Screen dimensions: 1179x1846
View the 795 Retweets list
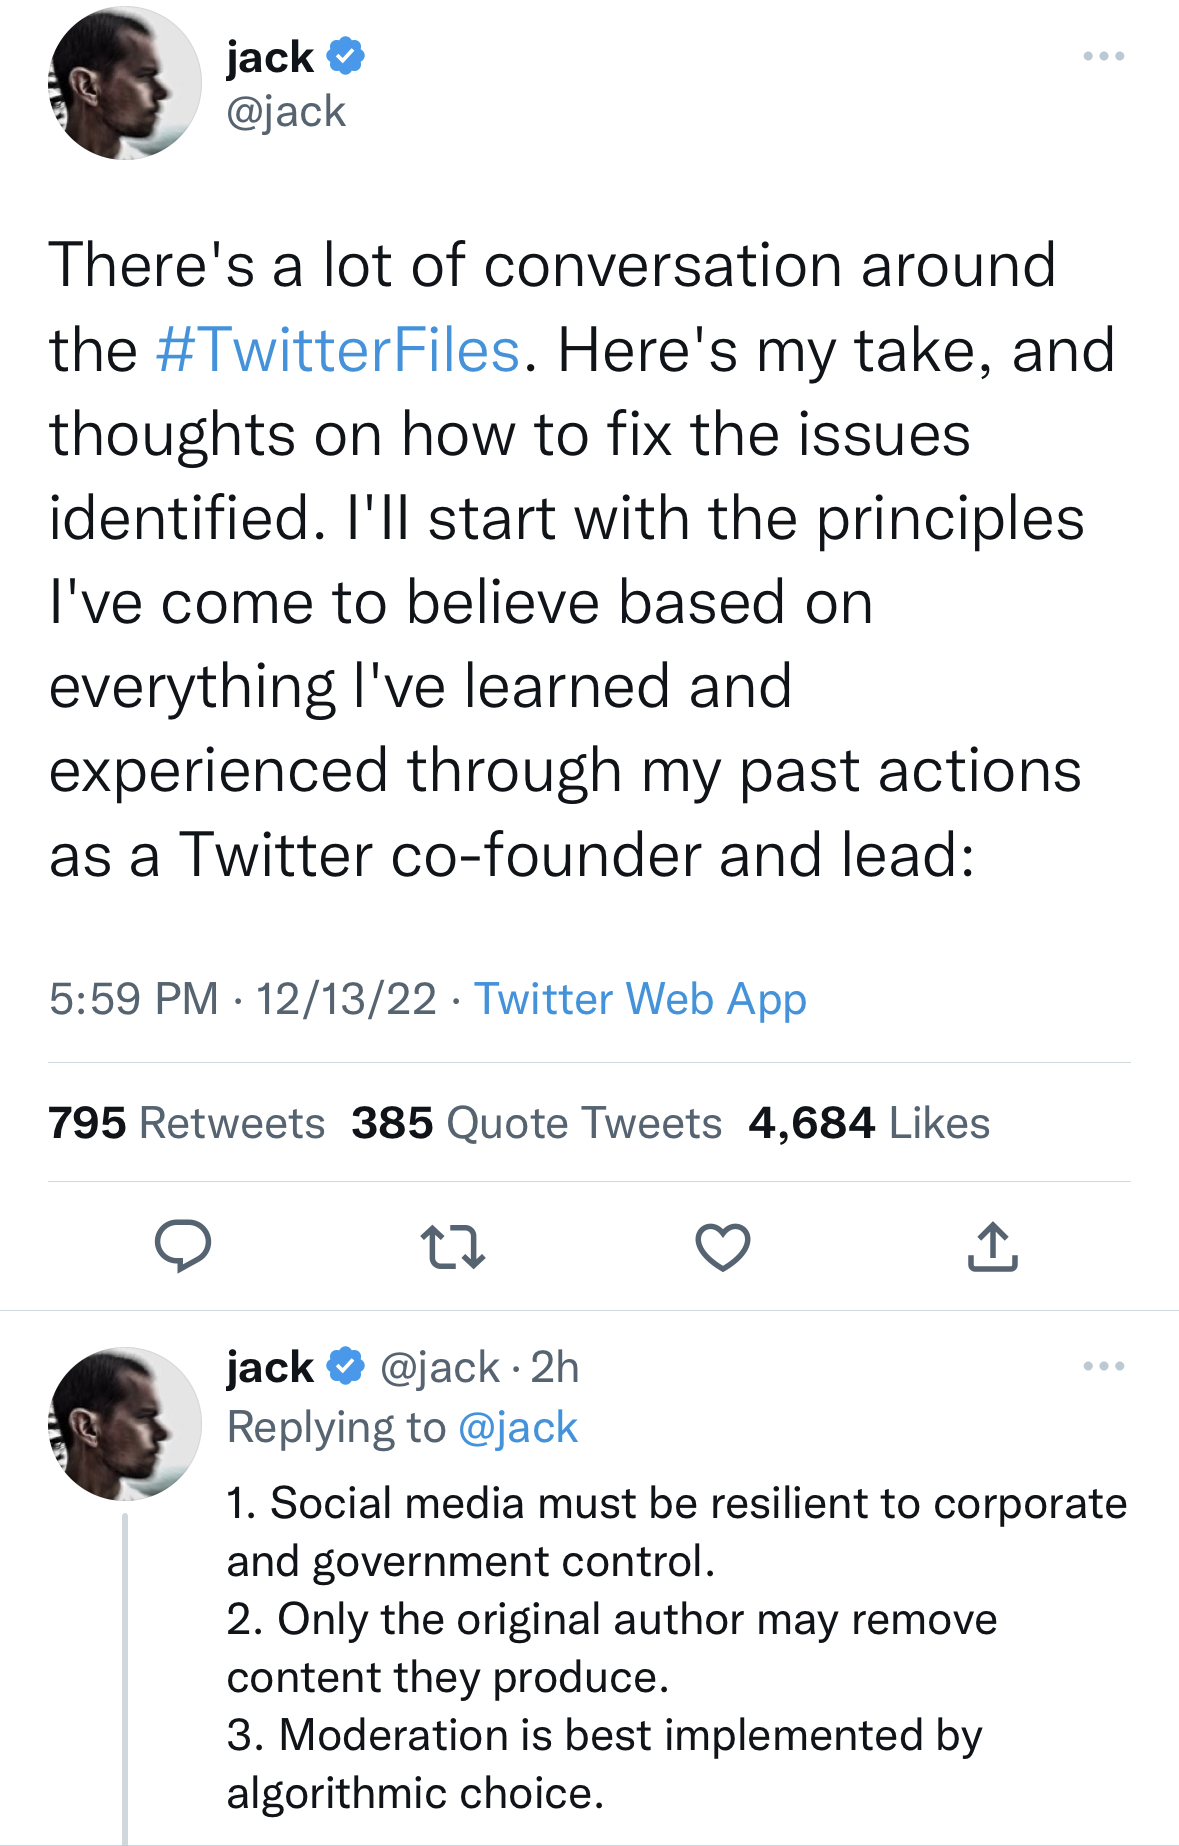[x=187, y=1123]
